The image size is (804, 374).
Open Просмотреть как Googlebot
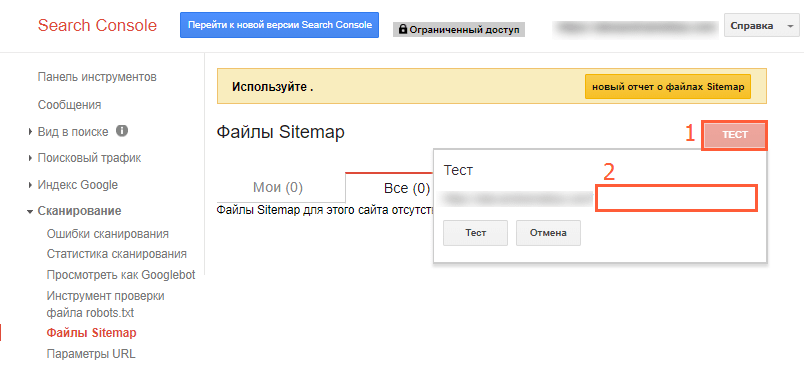click(121, 275)
